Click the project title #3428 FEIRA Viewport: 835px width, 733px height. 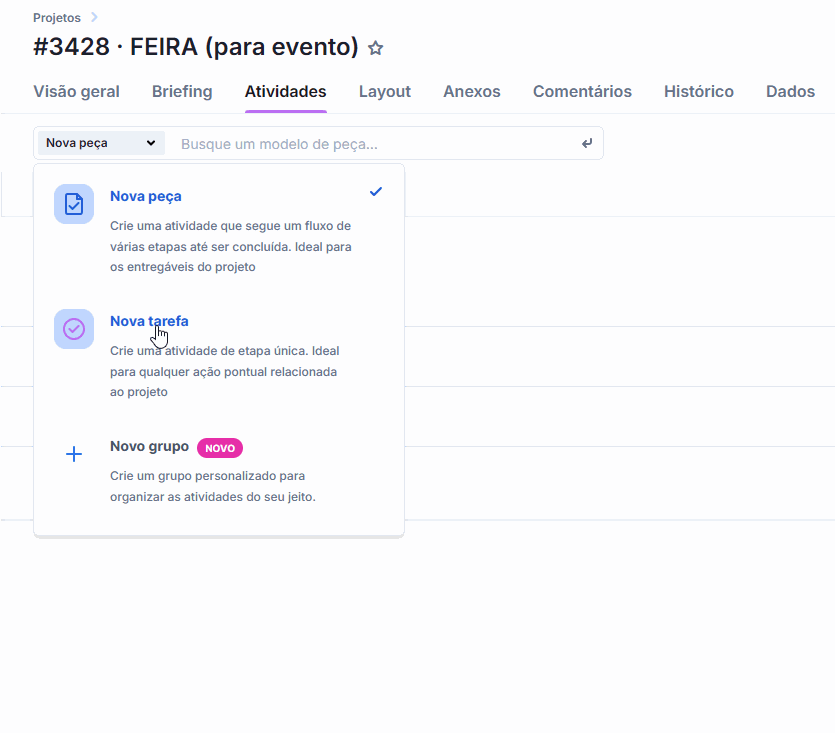(195, 47)
